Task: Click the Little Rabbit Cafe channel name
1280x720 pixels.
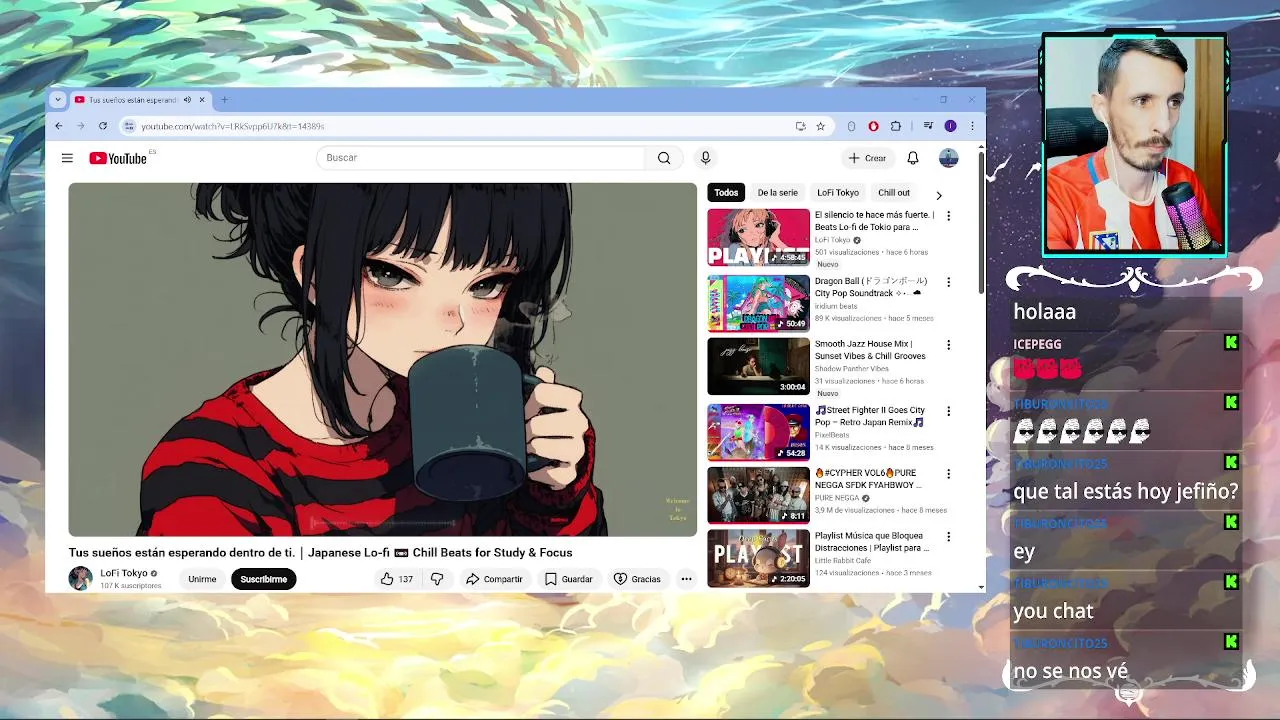Action: pyautogui.click(x=843, y=561)
